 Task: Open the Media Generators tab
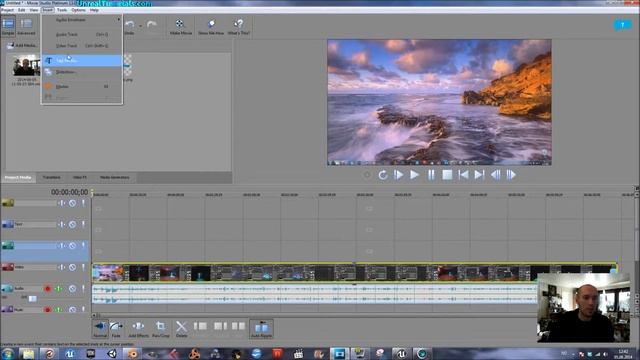115,178
